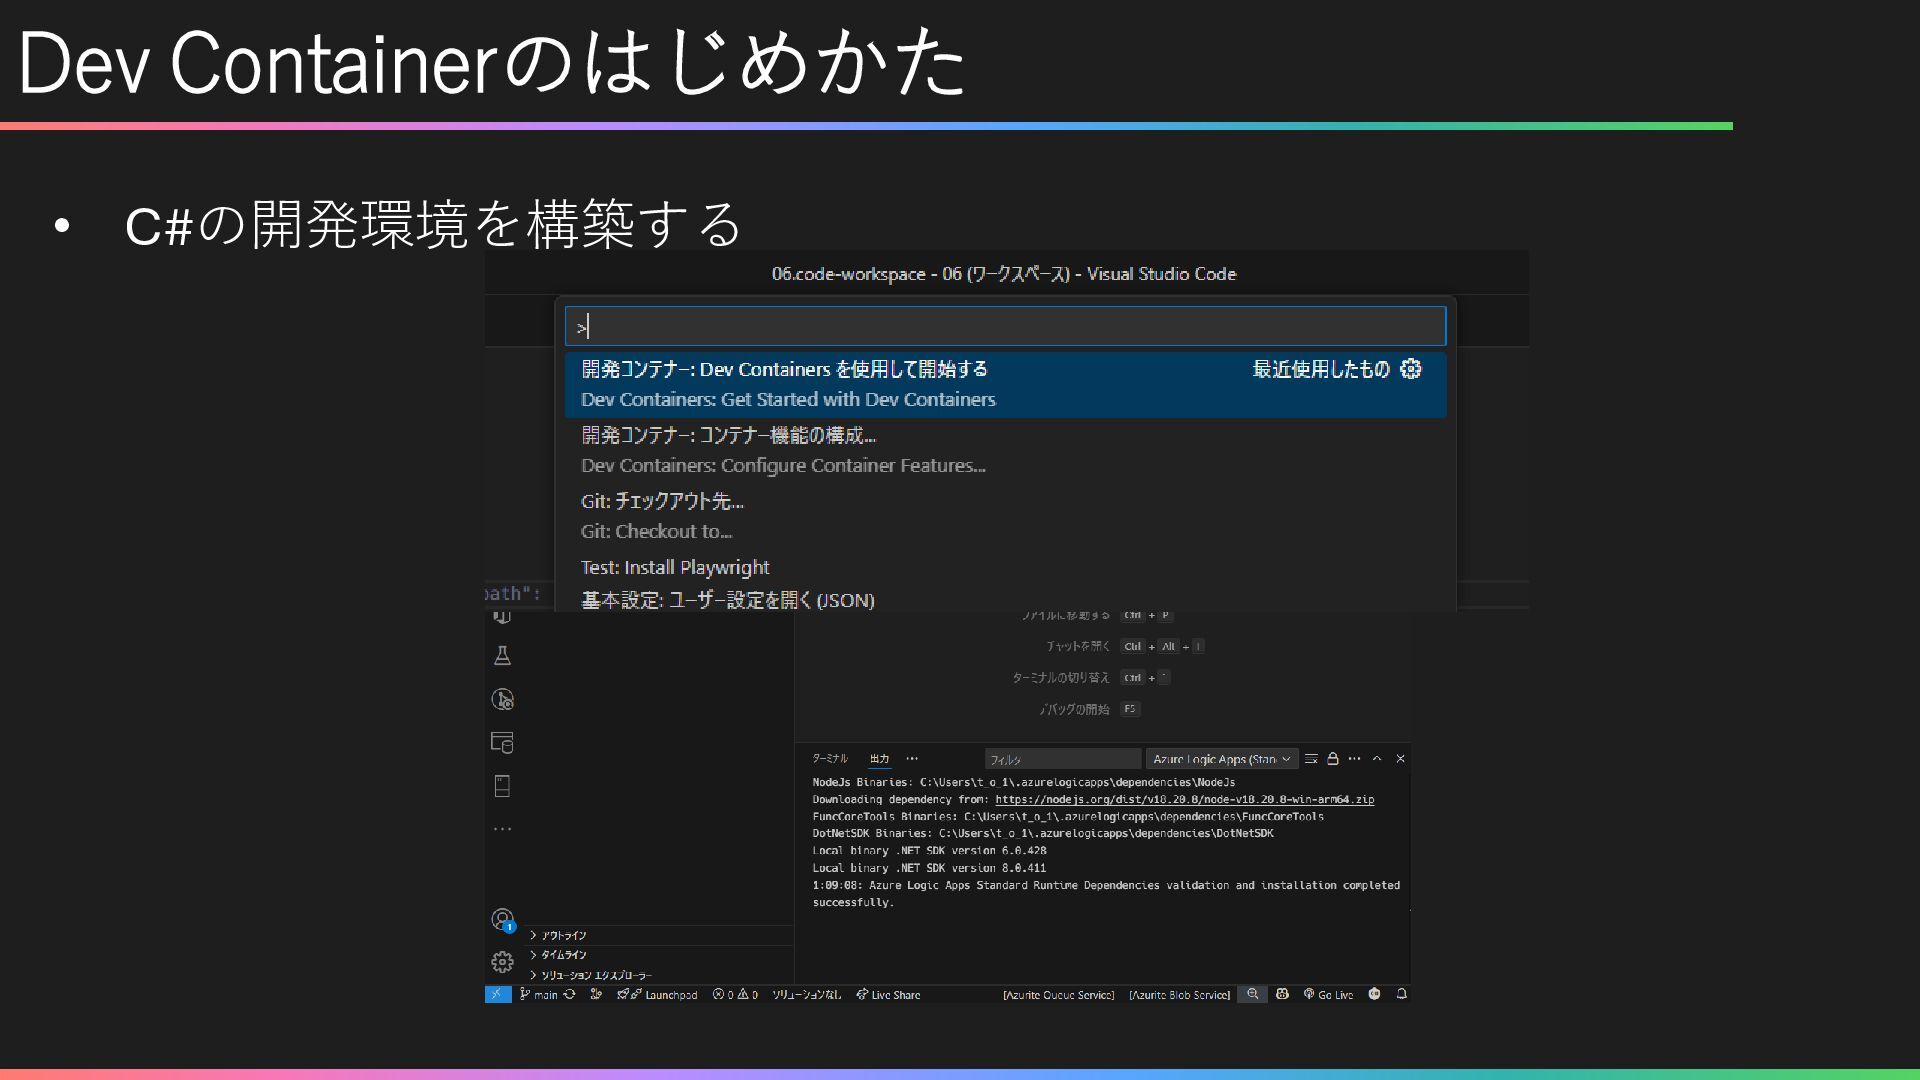Click the gear icon on the recently used command
The image size is (1920, 1080).
pos(1410,369)
